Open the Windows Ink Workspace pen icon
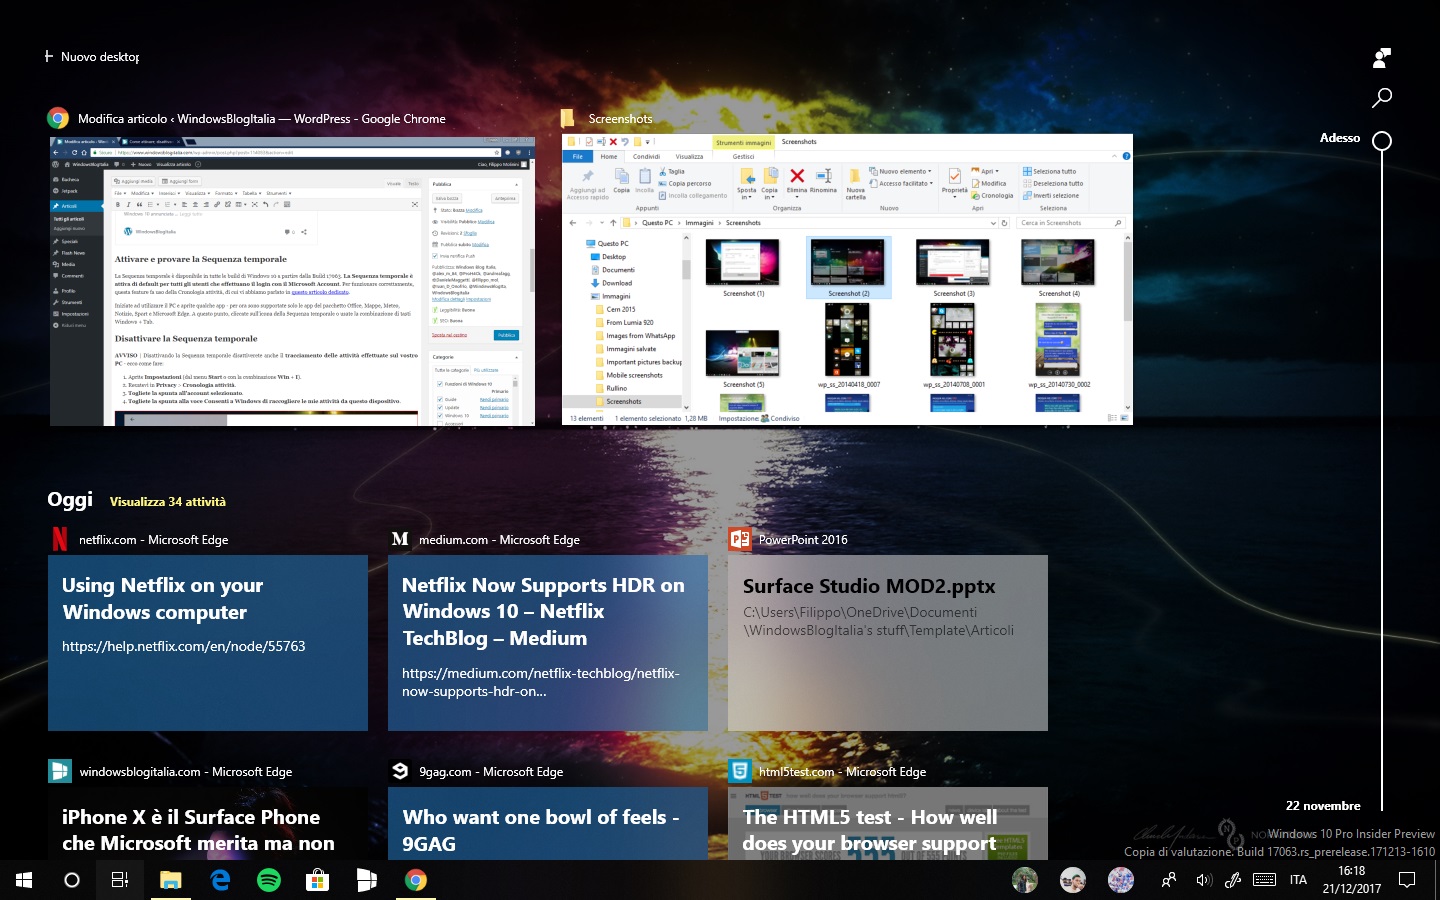Screen dimensions: 1440x900 coord(1233,880)
